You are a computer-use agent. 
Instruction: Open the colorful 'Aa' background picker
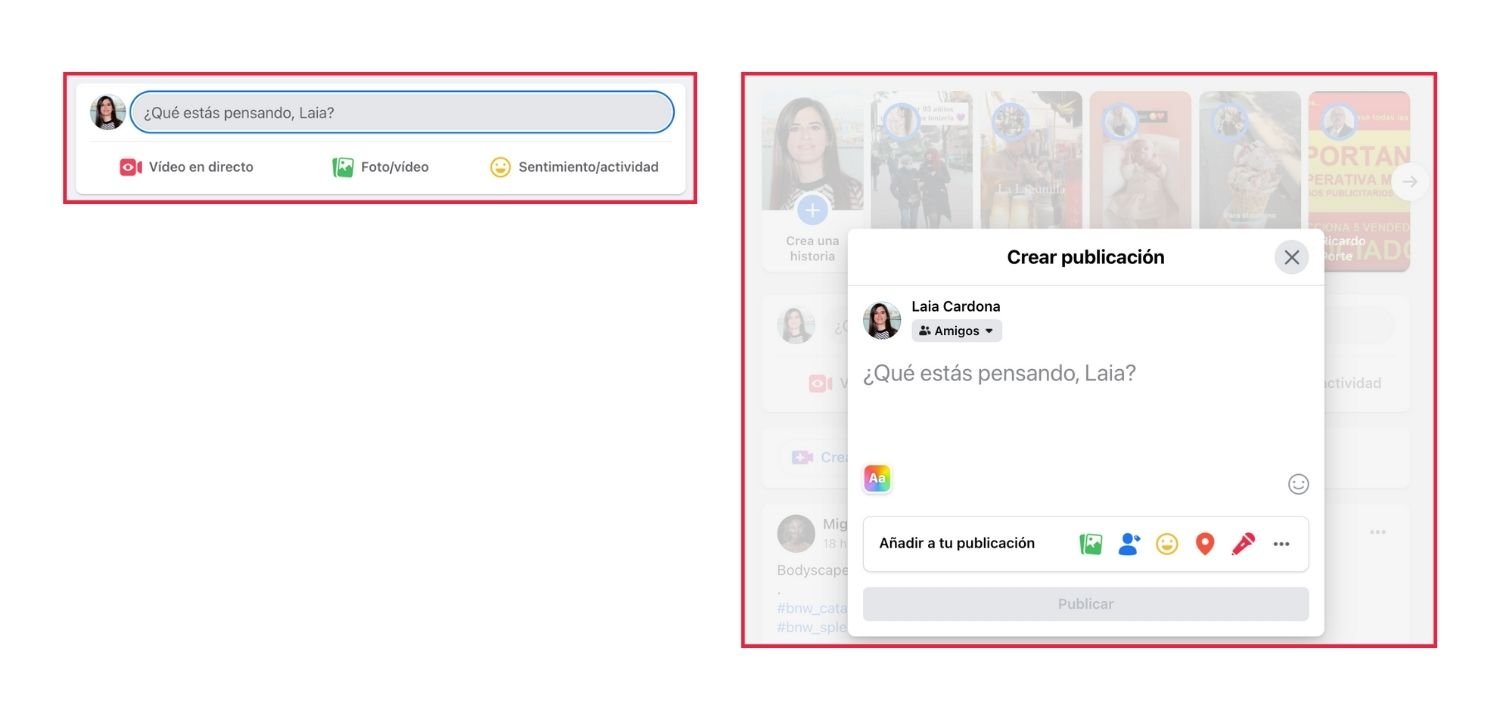[x=877, y=479]
